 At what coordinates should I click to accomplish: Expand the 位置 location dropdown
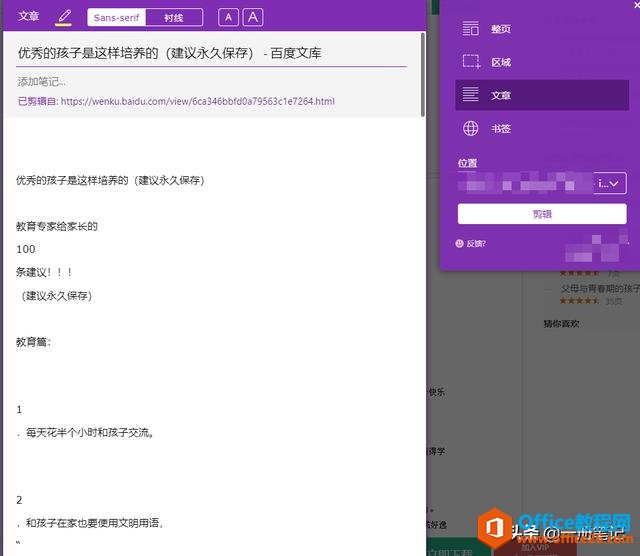(x=611, y=183)
